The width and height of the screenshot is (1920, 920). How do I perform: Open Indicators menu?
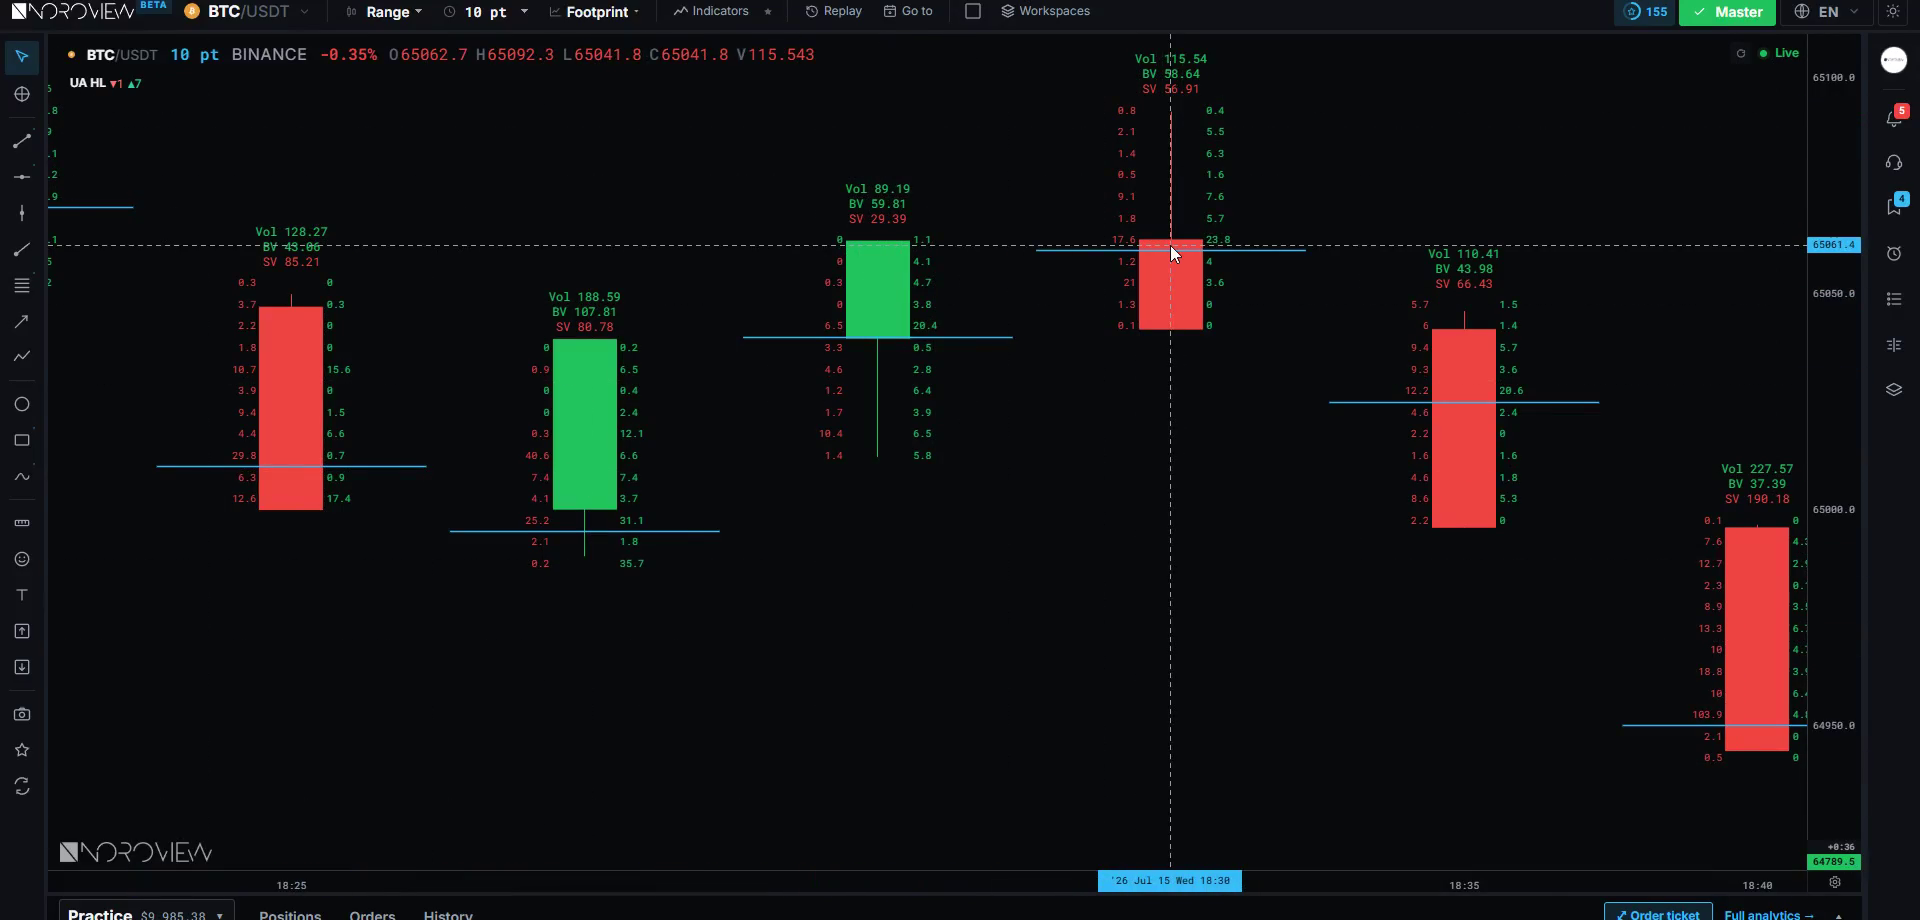pos(711,12)
